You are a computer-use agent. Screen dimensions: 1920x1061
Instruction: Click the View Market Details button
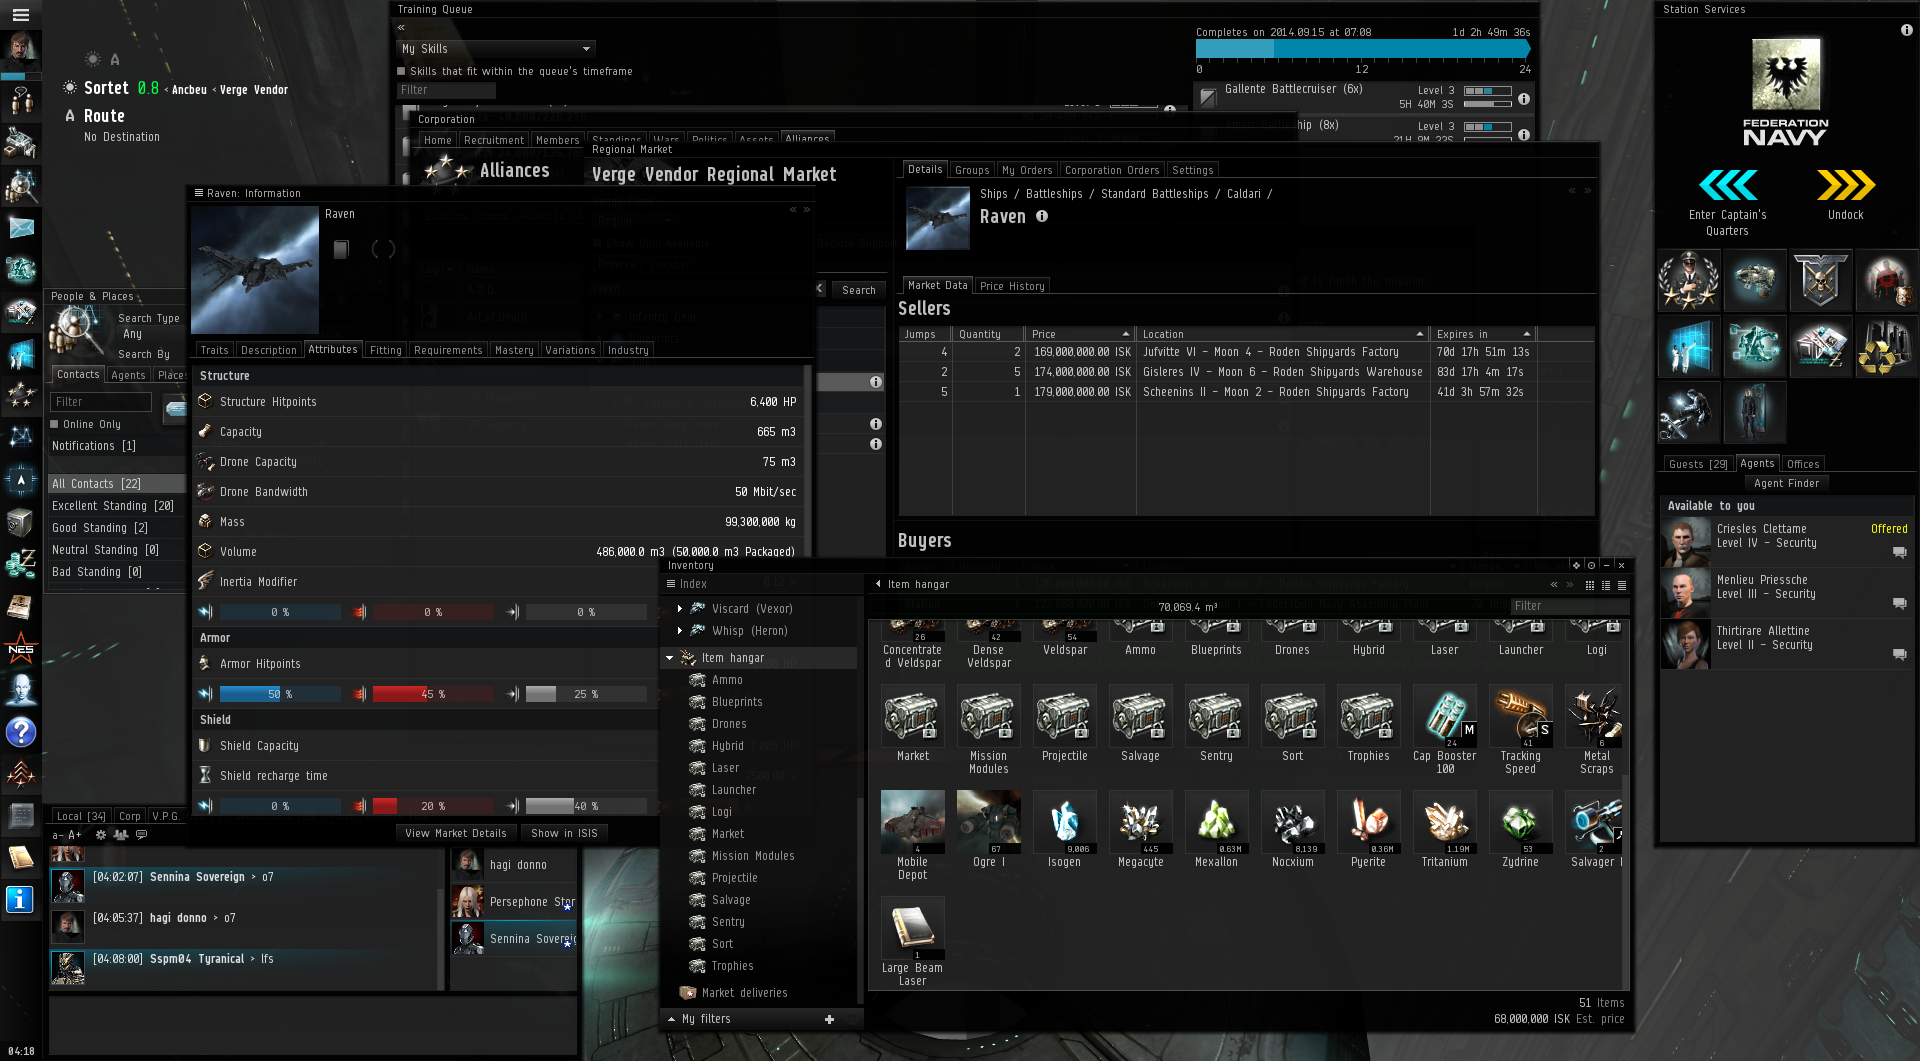coord(456,833)
